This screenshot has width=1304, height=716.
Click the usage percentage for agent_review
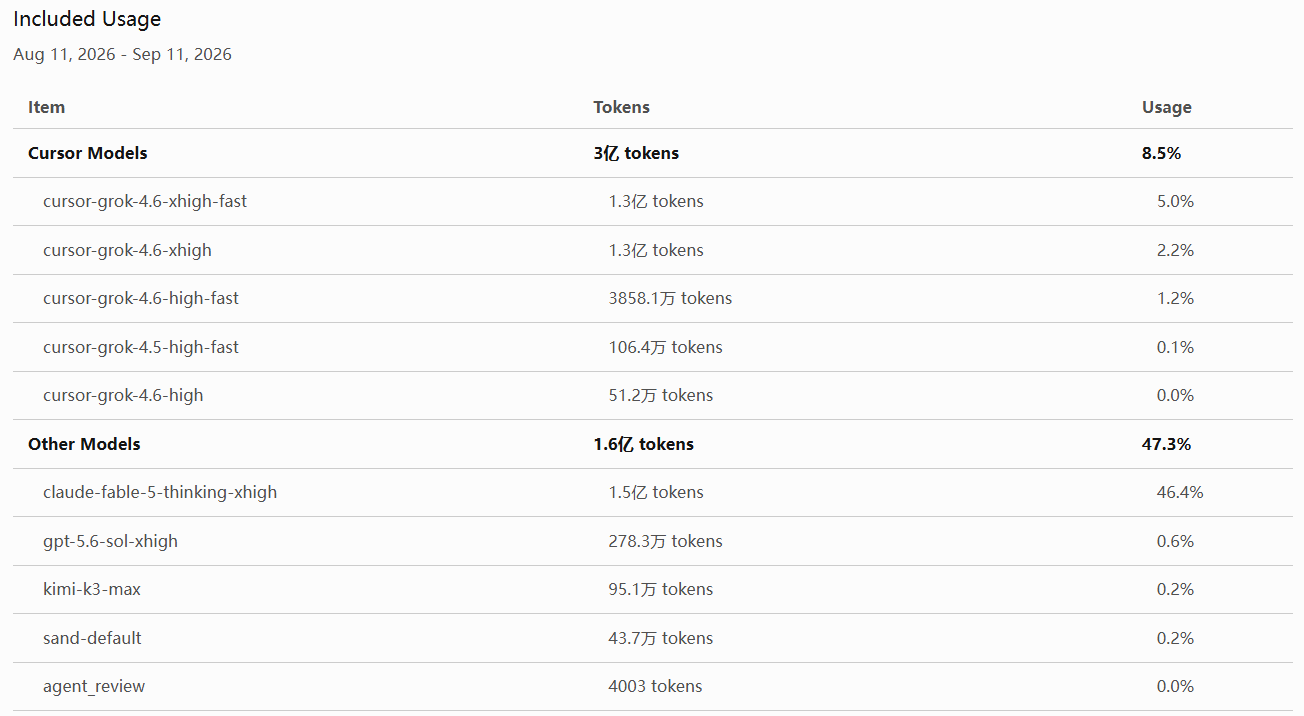1175,686
